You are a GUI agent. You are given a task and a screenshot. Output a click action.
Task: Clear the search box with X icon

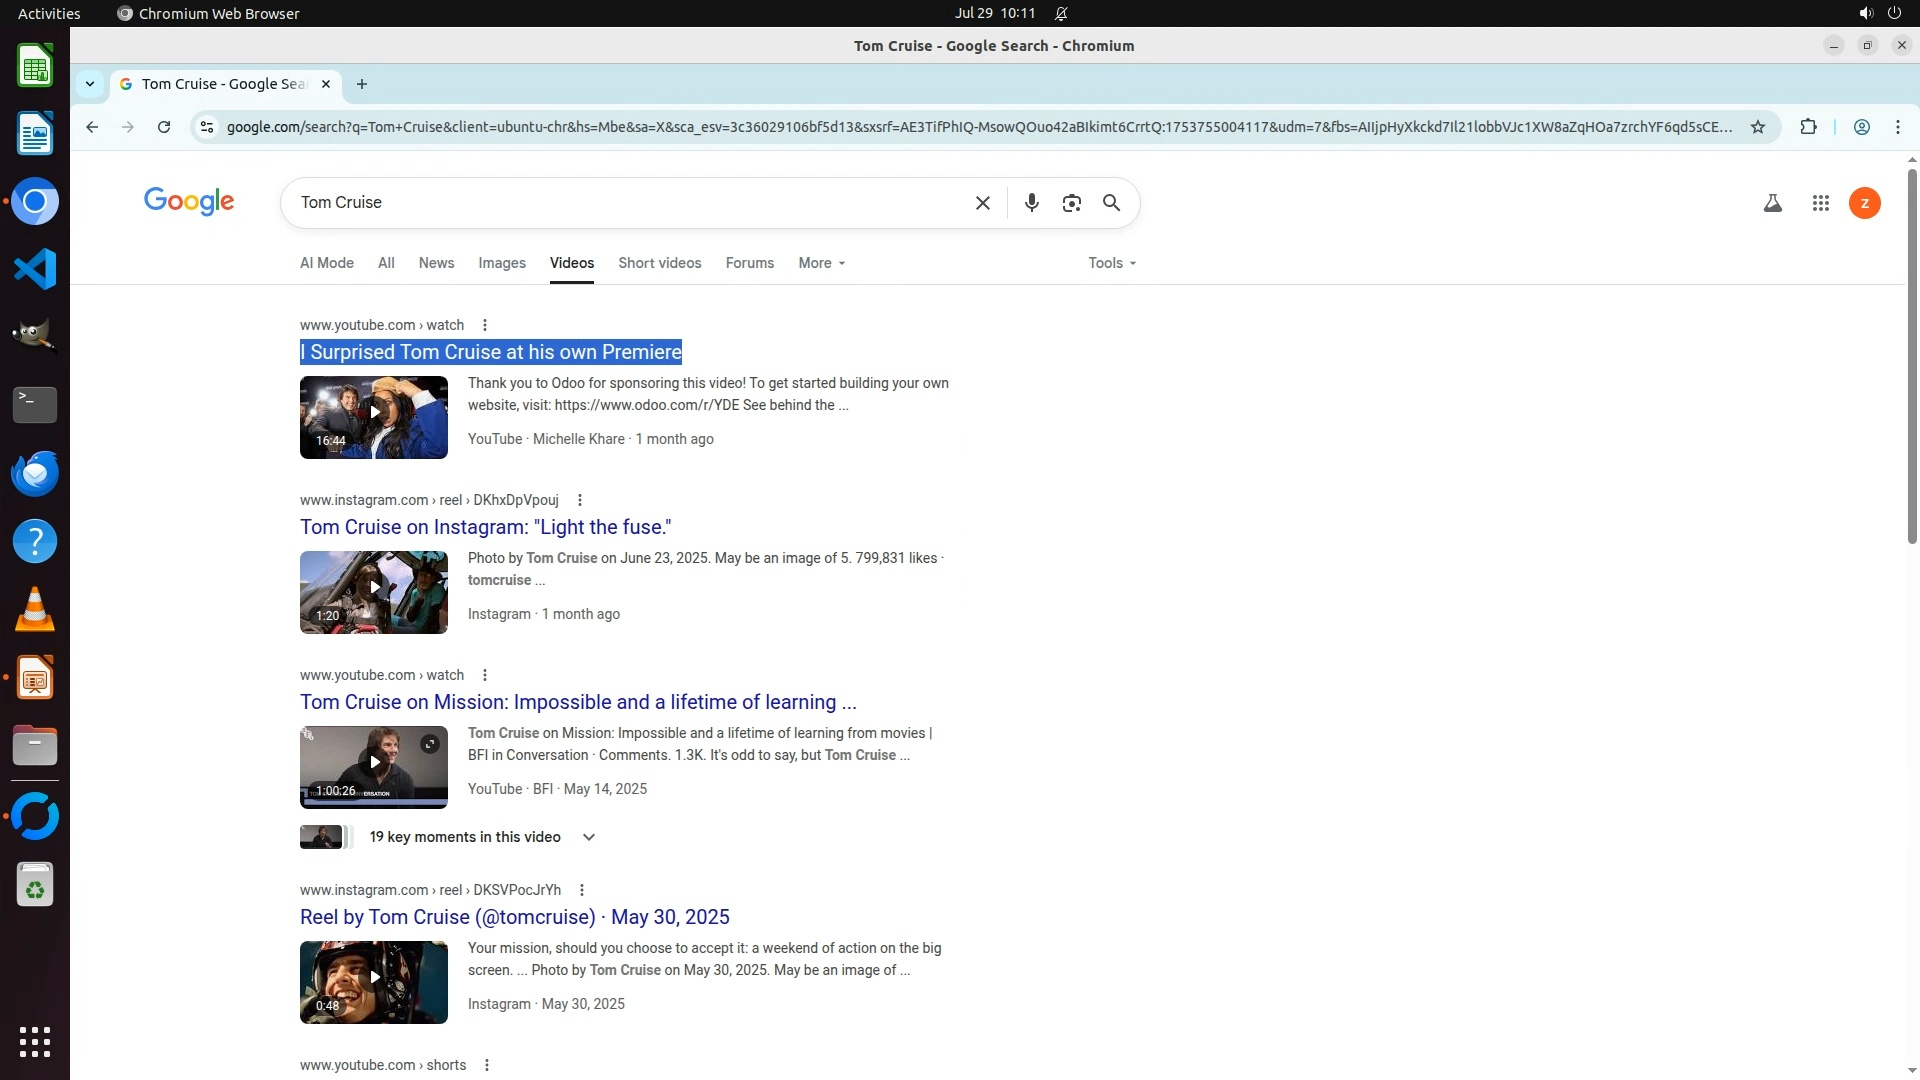click(x=982, y=203)
